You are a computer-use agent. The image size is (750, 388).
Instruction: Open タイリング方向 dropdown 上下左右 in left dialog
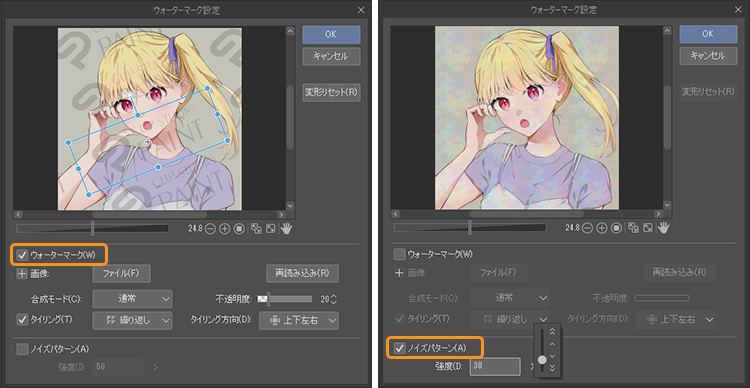[299, 321]
